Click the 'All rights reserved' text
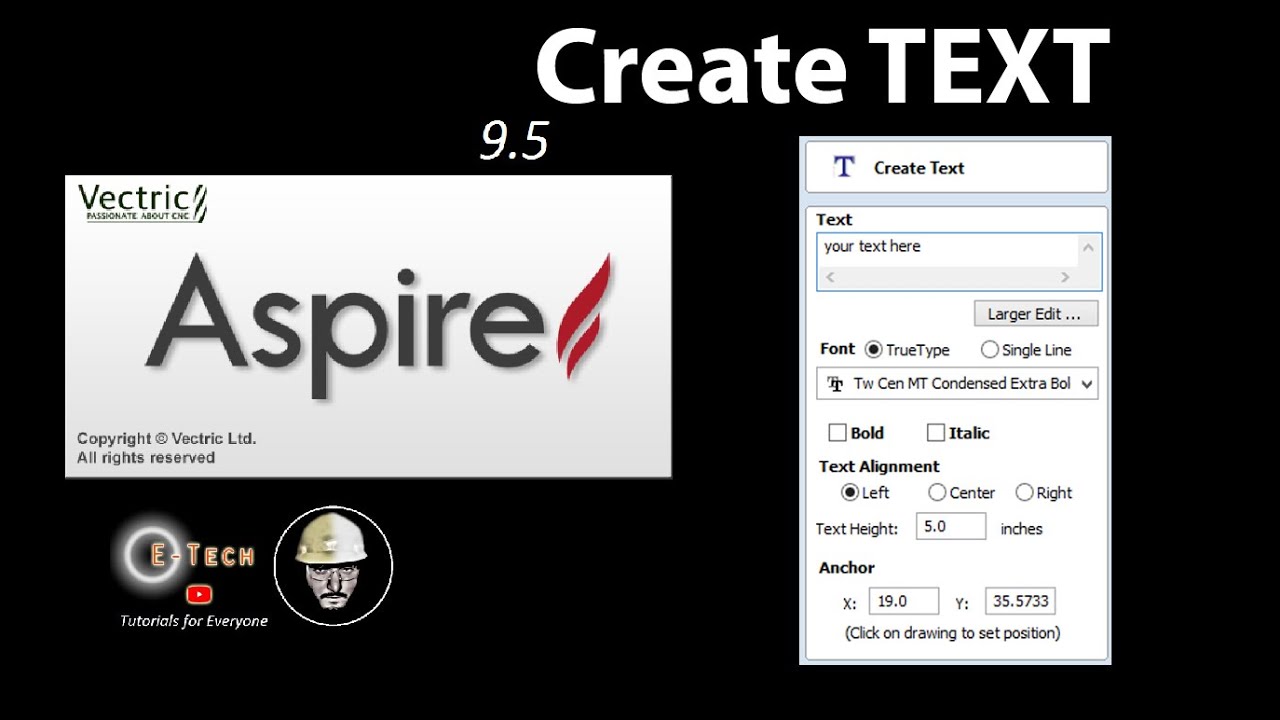Image resolution: width=1280 pixels, height=720 pixels. [146, 457]
